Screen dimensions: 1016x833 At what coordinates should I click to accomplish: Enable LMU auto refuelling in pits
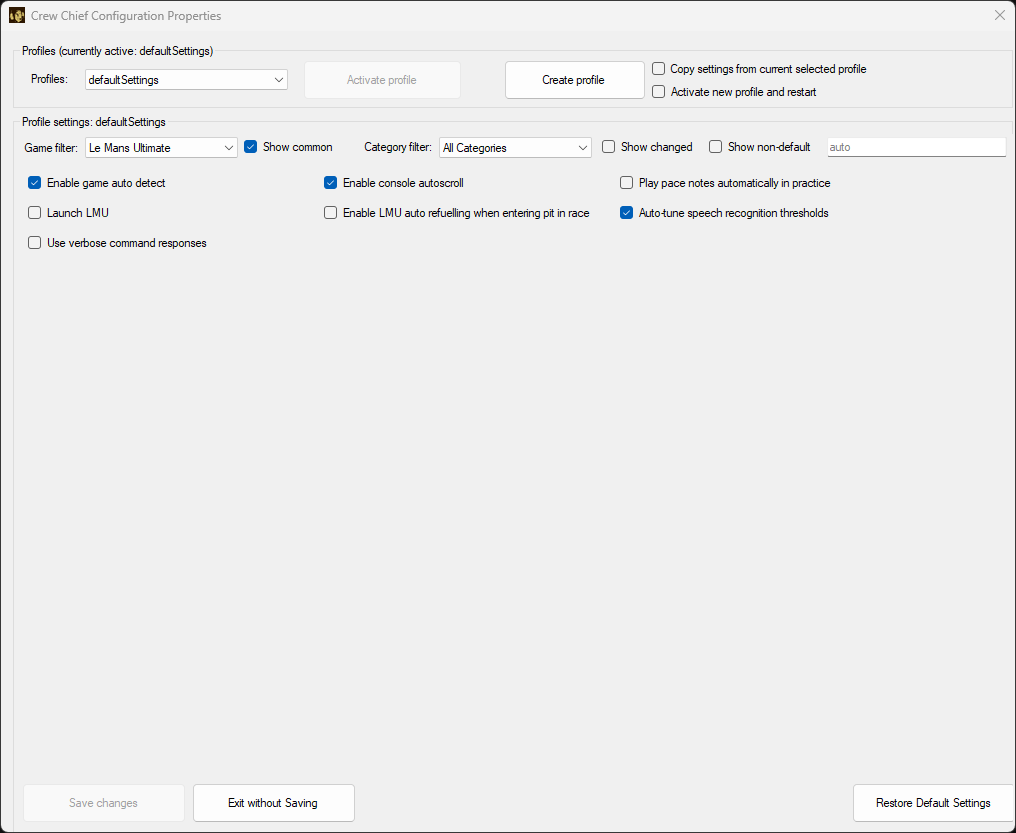point(330,212)
